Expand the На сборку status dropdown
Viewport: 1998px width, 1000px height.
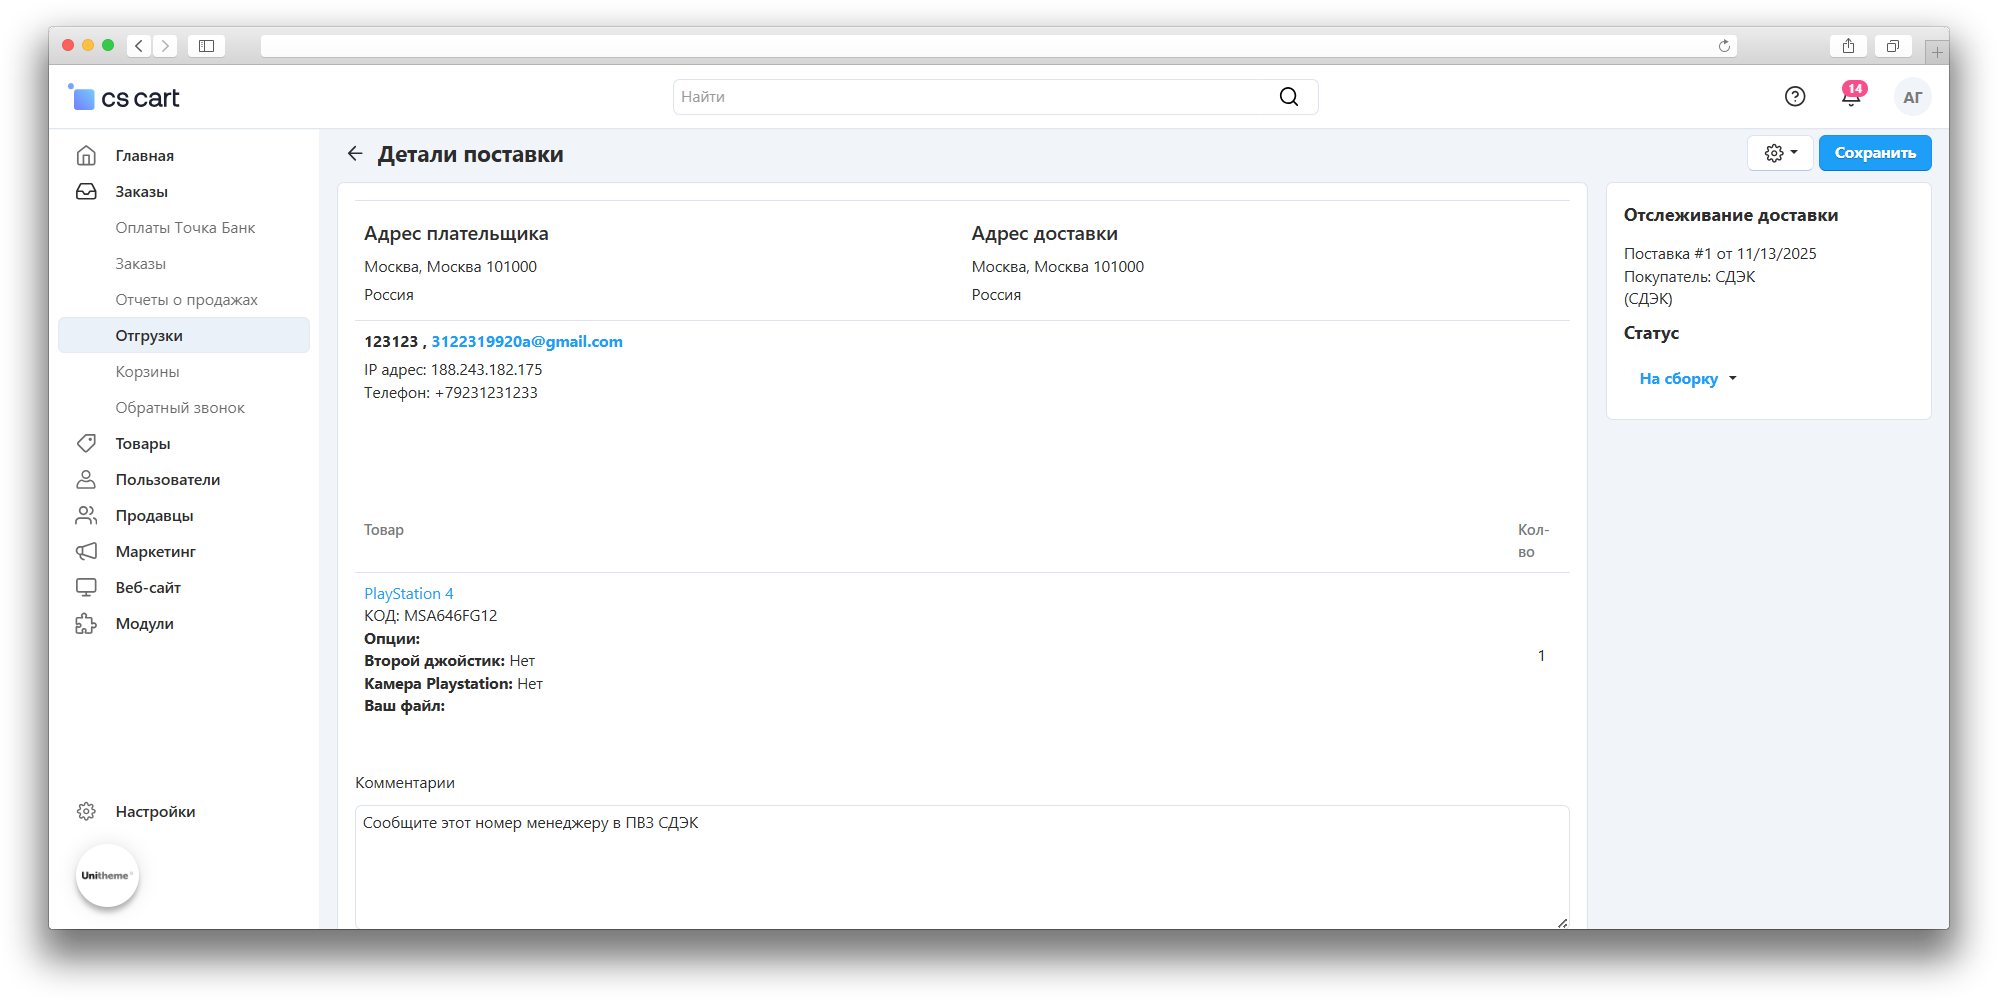pyautogui.click(x=1688, y=379)
